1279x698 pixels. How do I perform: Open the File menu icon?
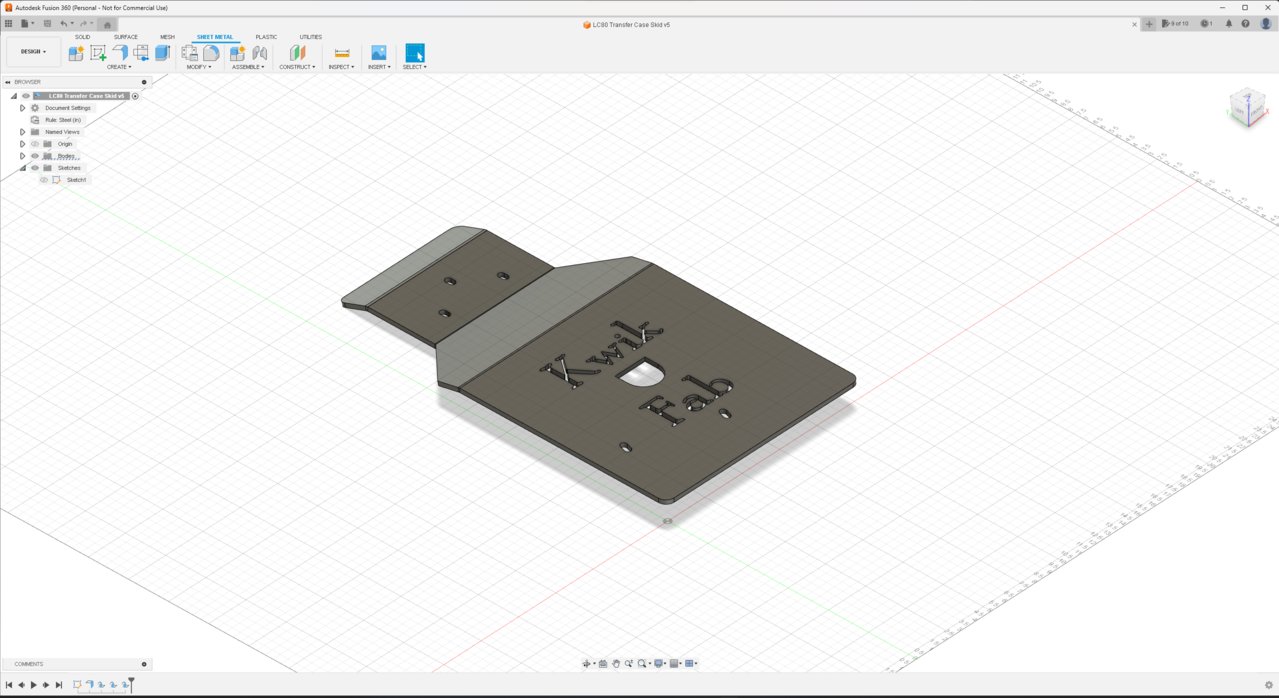[25, 24]
